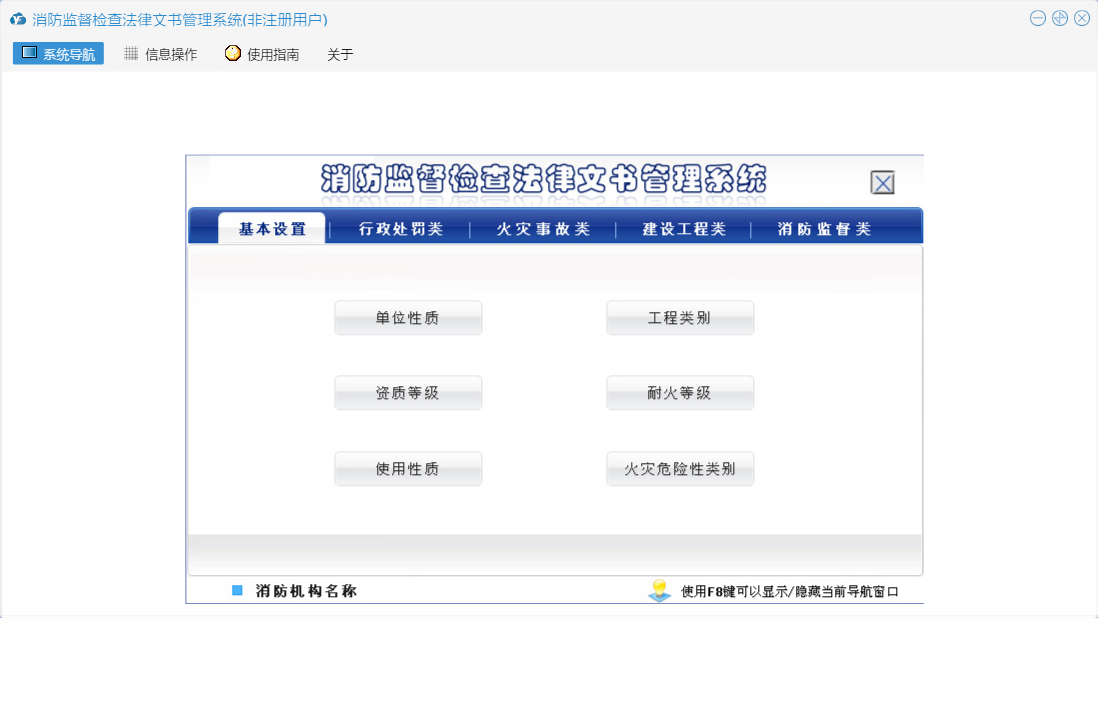Click the 单位性质 button

pyautogui.click(x=408, y=318)
